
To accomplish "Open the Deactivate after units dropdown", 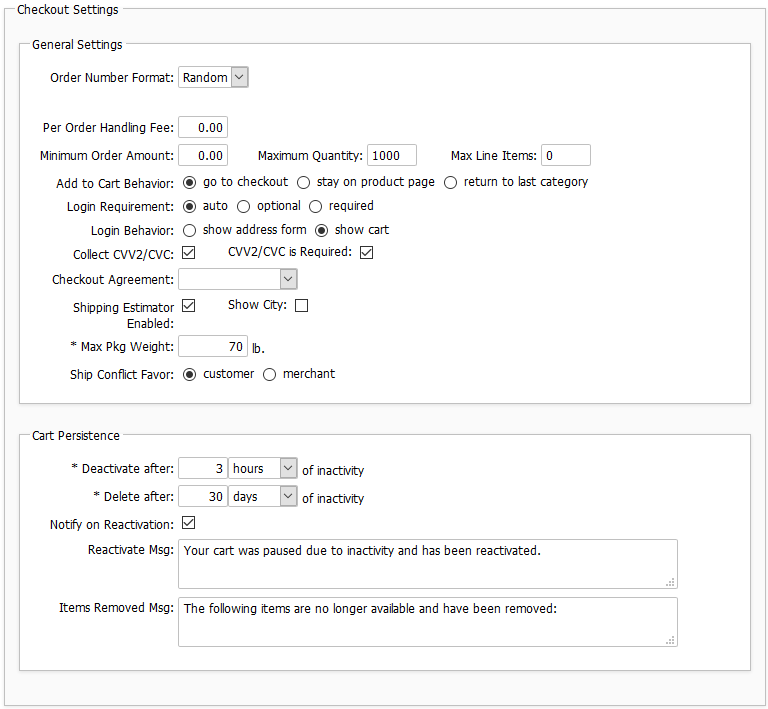I will (x=263, y=469).
